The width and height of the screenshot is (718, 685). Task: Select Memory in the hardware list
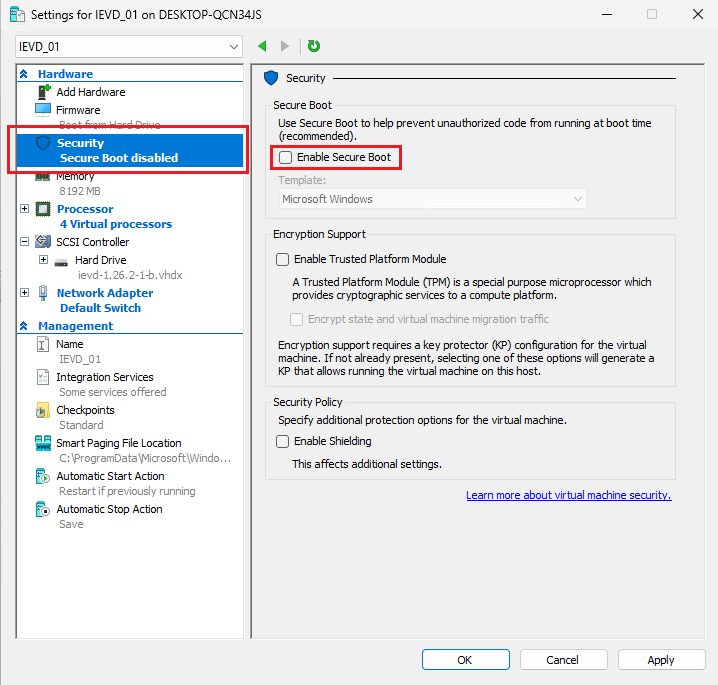(75, 177)
